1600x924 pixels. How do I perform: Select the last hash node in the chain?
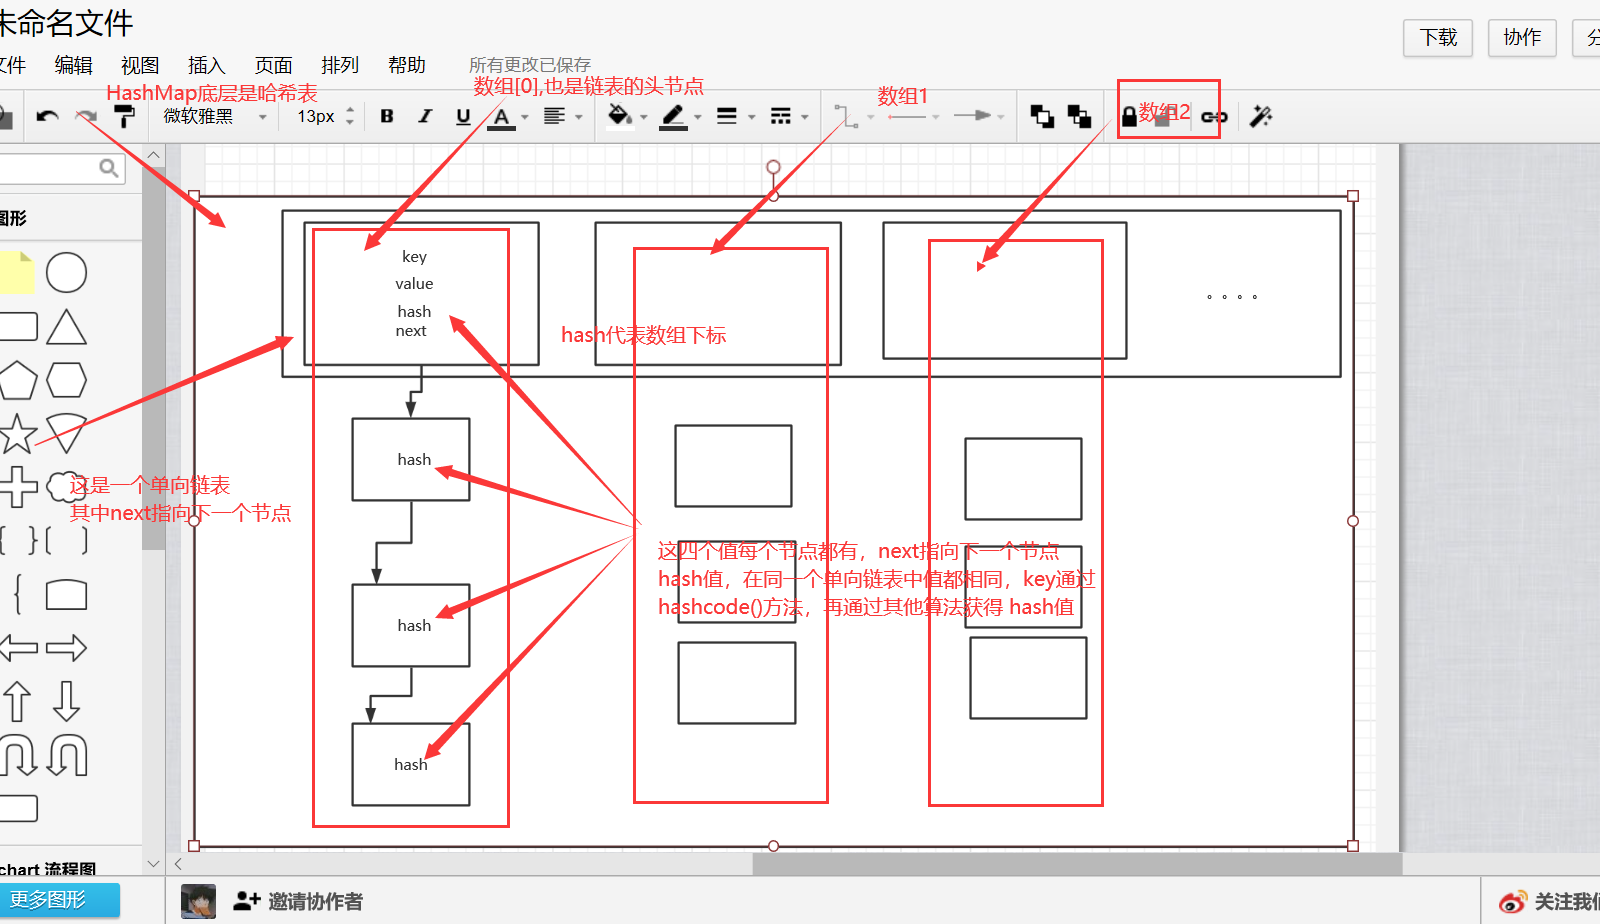[x=411, y=764]
